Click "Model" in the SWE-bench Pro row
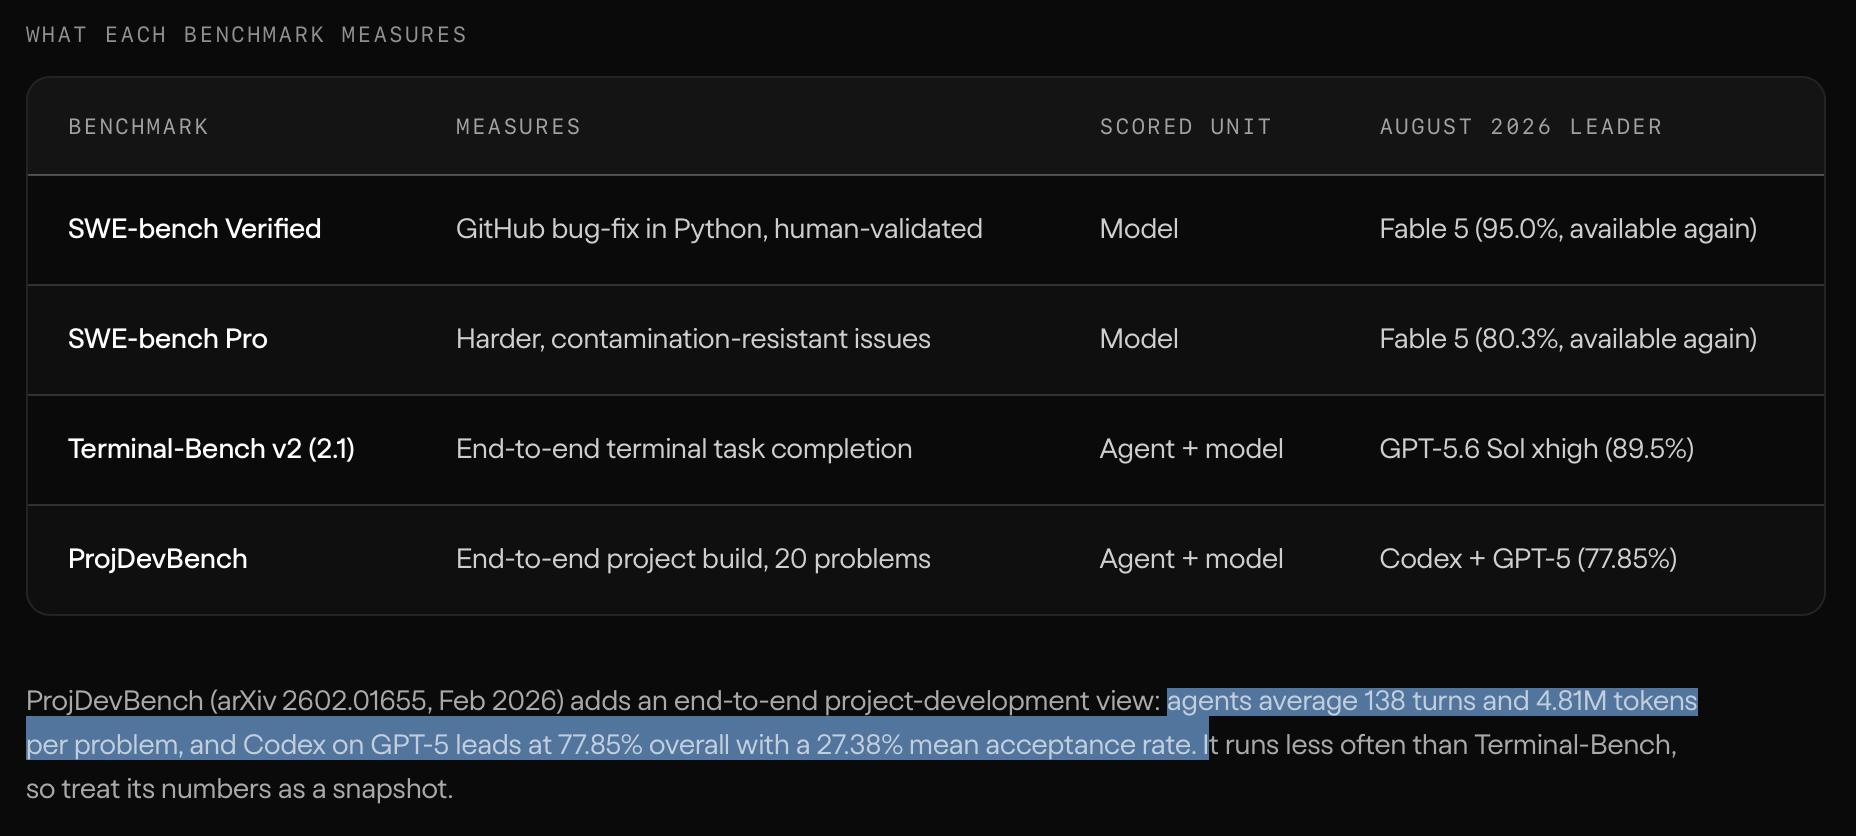 [x=1139, y=339]
